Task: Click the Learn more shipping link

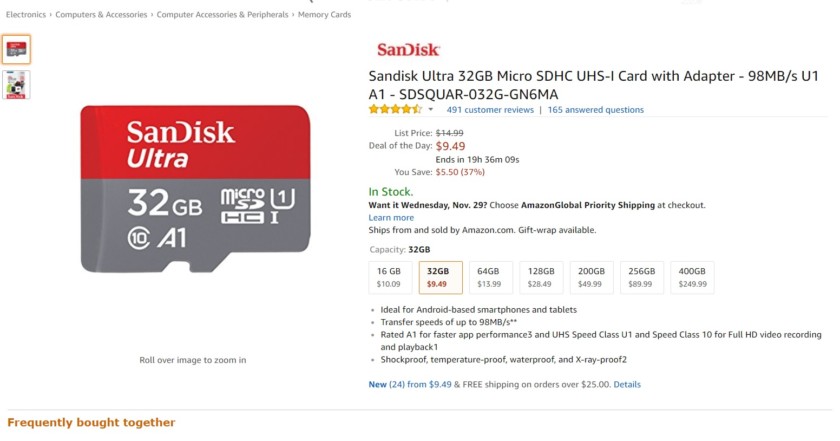Action: tap(391, 218)
